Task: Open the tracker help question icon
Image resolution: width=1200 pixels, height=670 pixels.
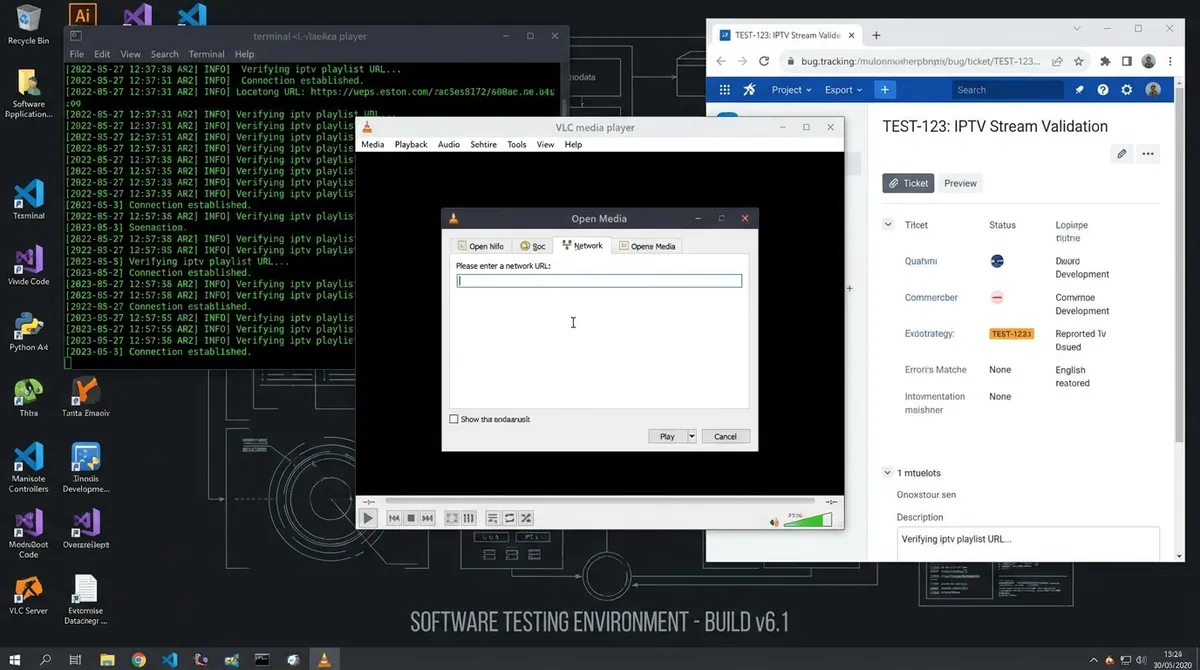Action: [x=1103, y=89]
